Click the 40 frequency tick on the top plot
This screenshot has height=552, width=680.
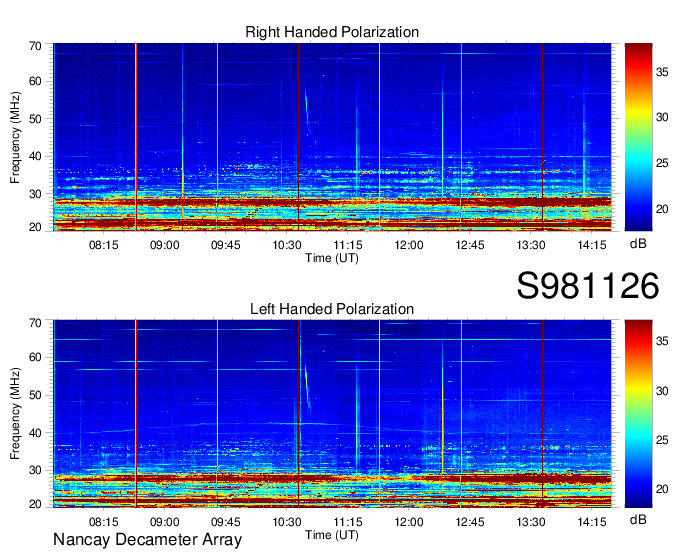point(35,156)
